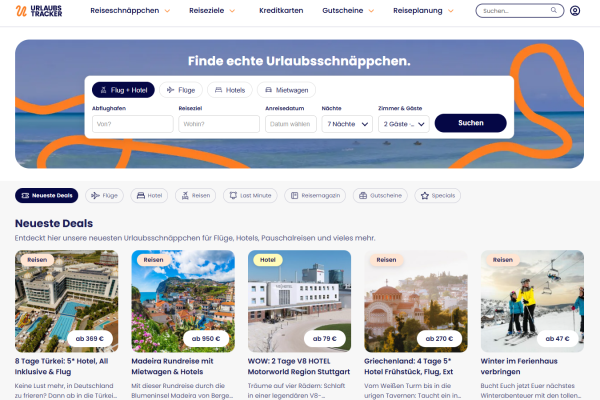Screen dimensions: 600x400
Task: Filter deals by Hotel chip
Action: 149,196
